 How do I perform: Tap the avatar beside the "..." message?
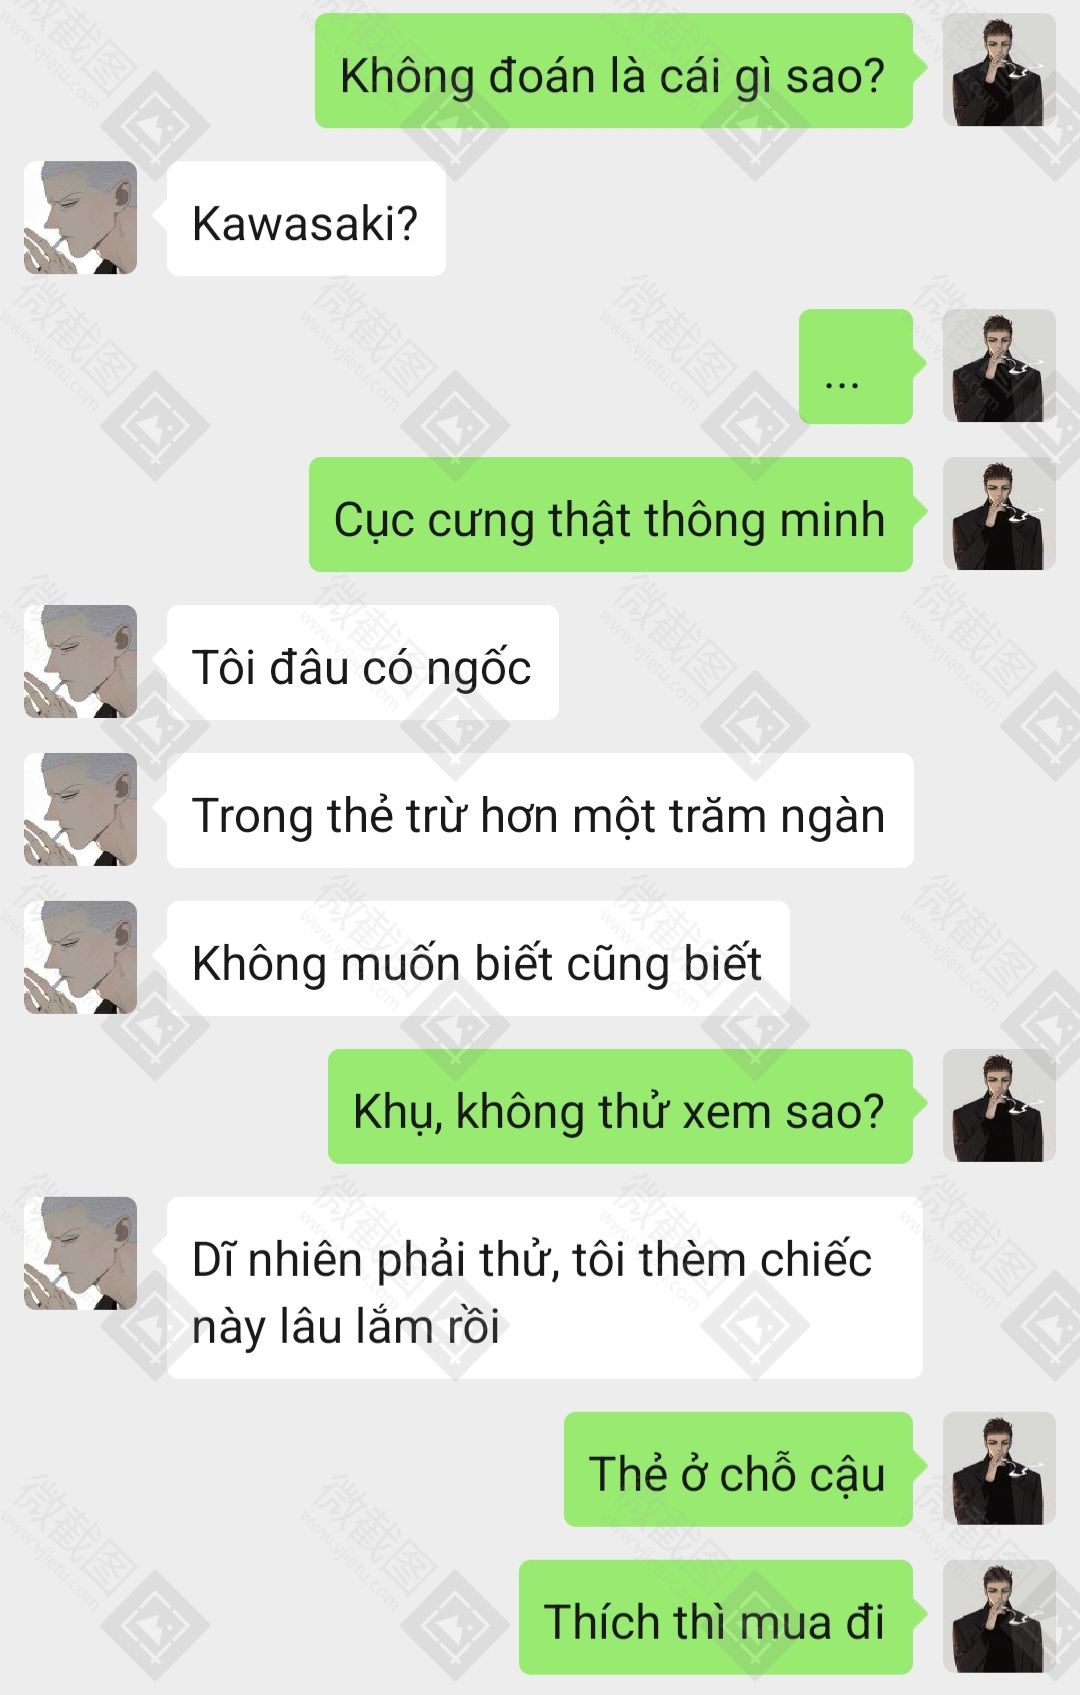click(x=999, y=366)
